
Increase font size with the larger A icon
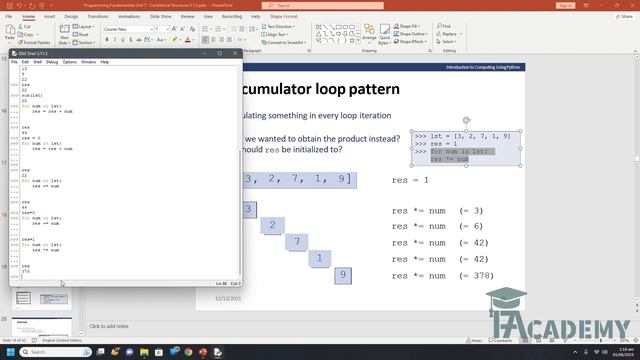[174, 29]
